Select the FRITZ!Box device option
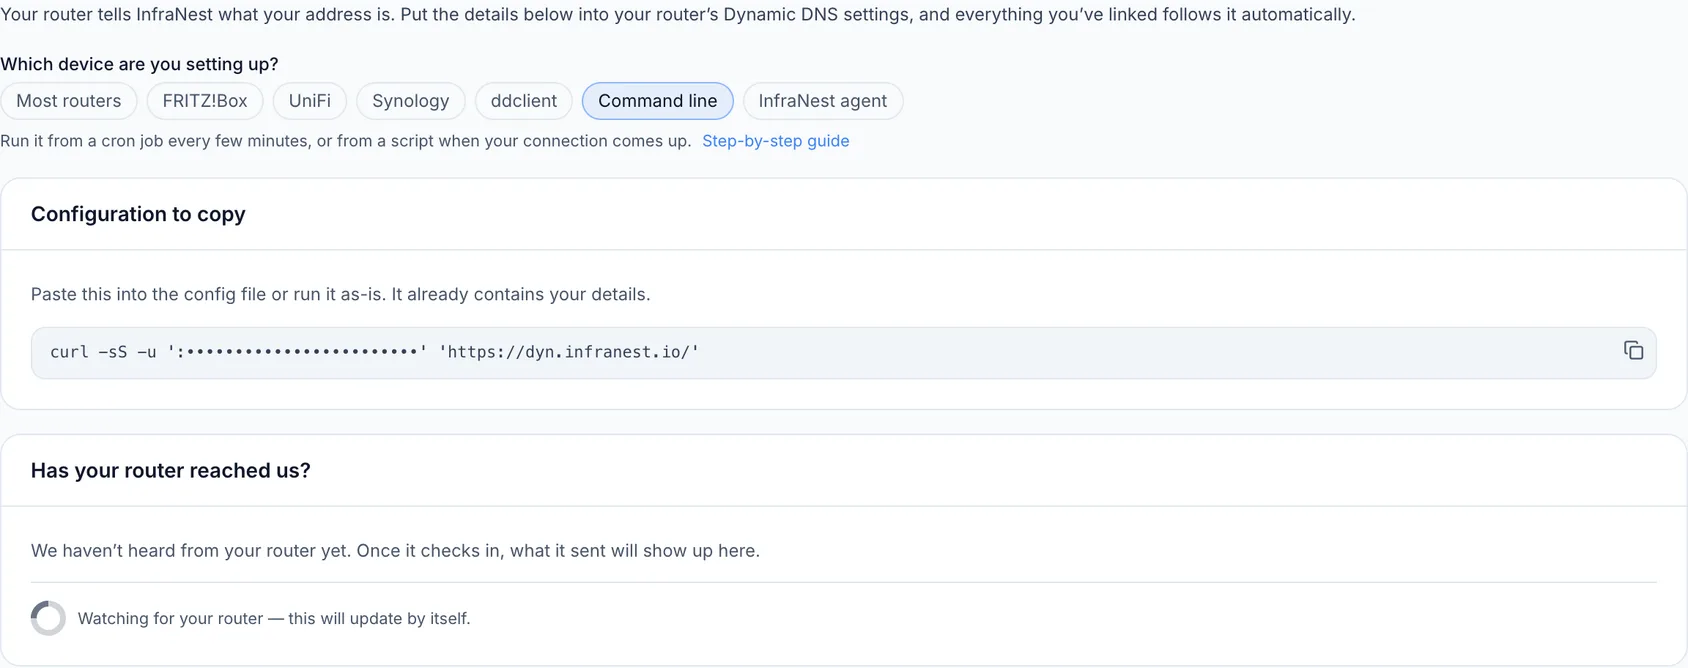 (205, 101)
